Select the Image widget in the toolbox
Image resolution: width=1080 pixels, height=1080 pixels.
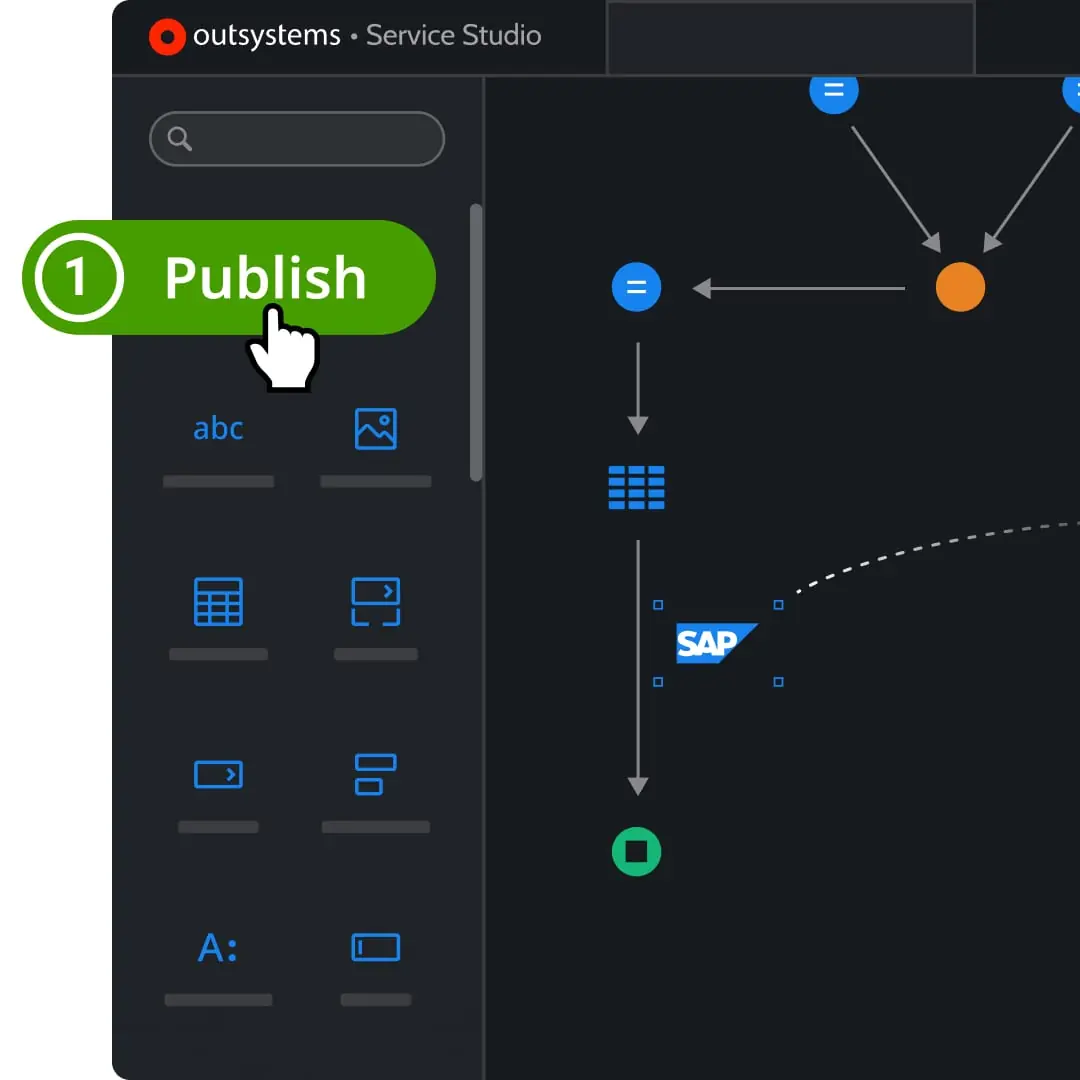pyautogui.click(x=375, y=428)
